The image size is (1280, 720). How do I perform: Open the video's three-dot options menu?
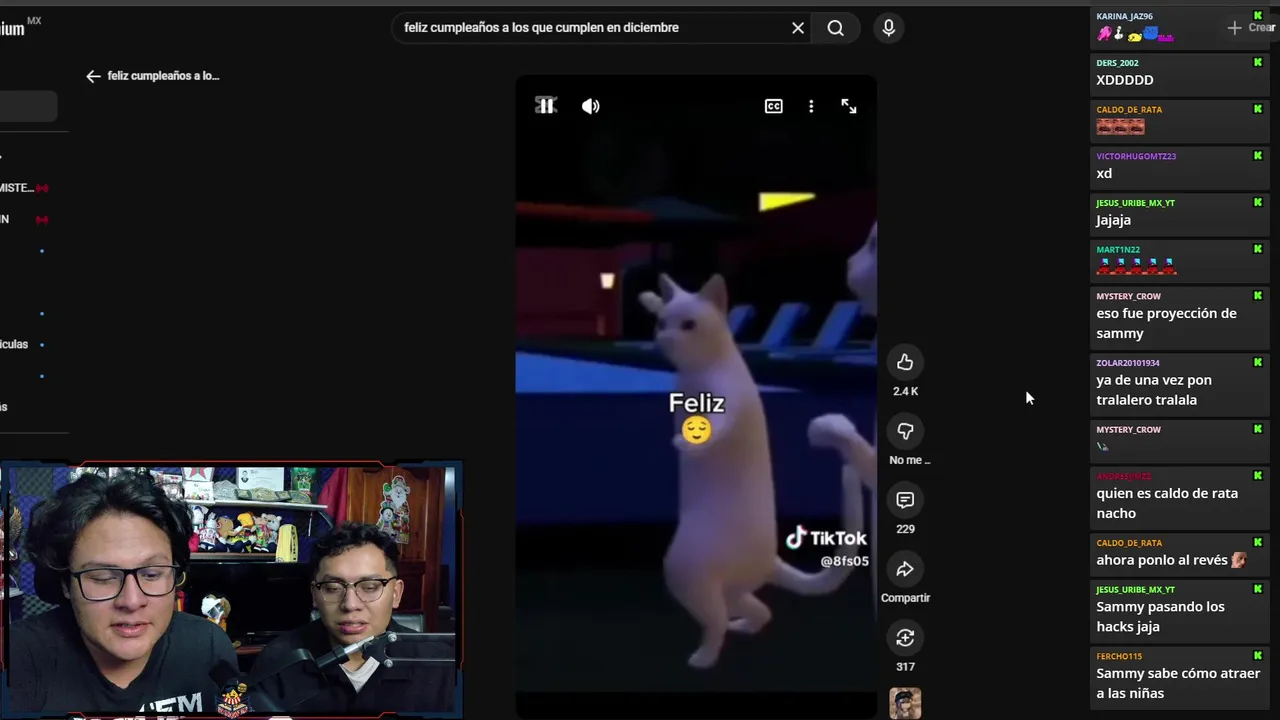click(811, 106)
